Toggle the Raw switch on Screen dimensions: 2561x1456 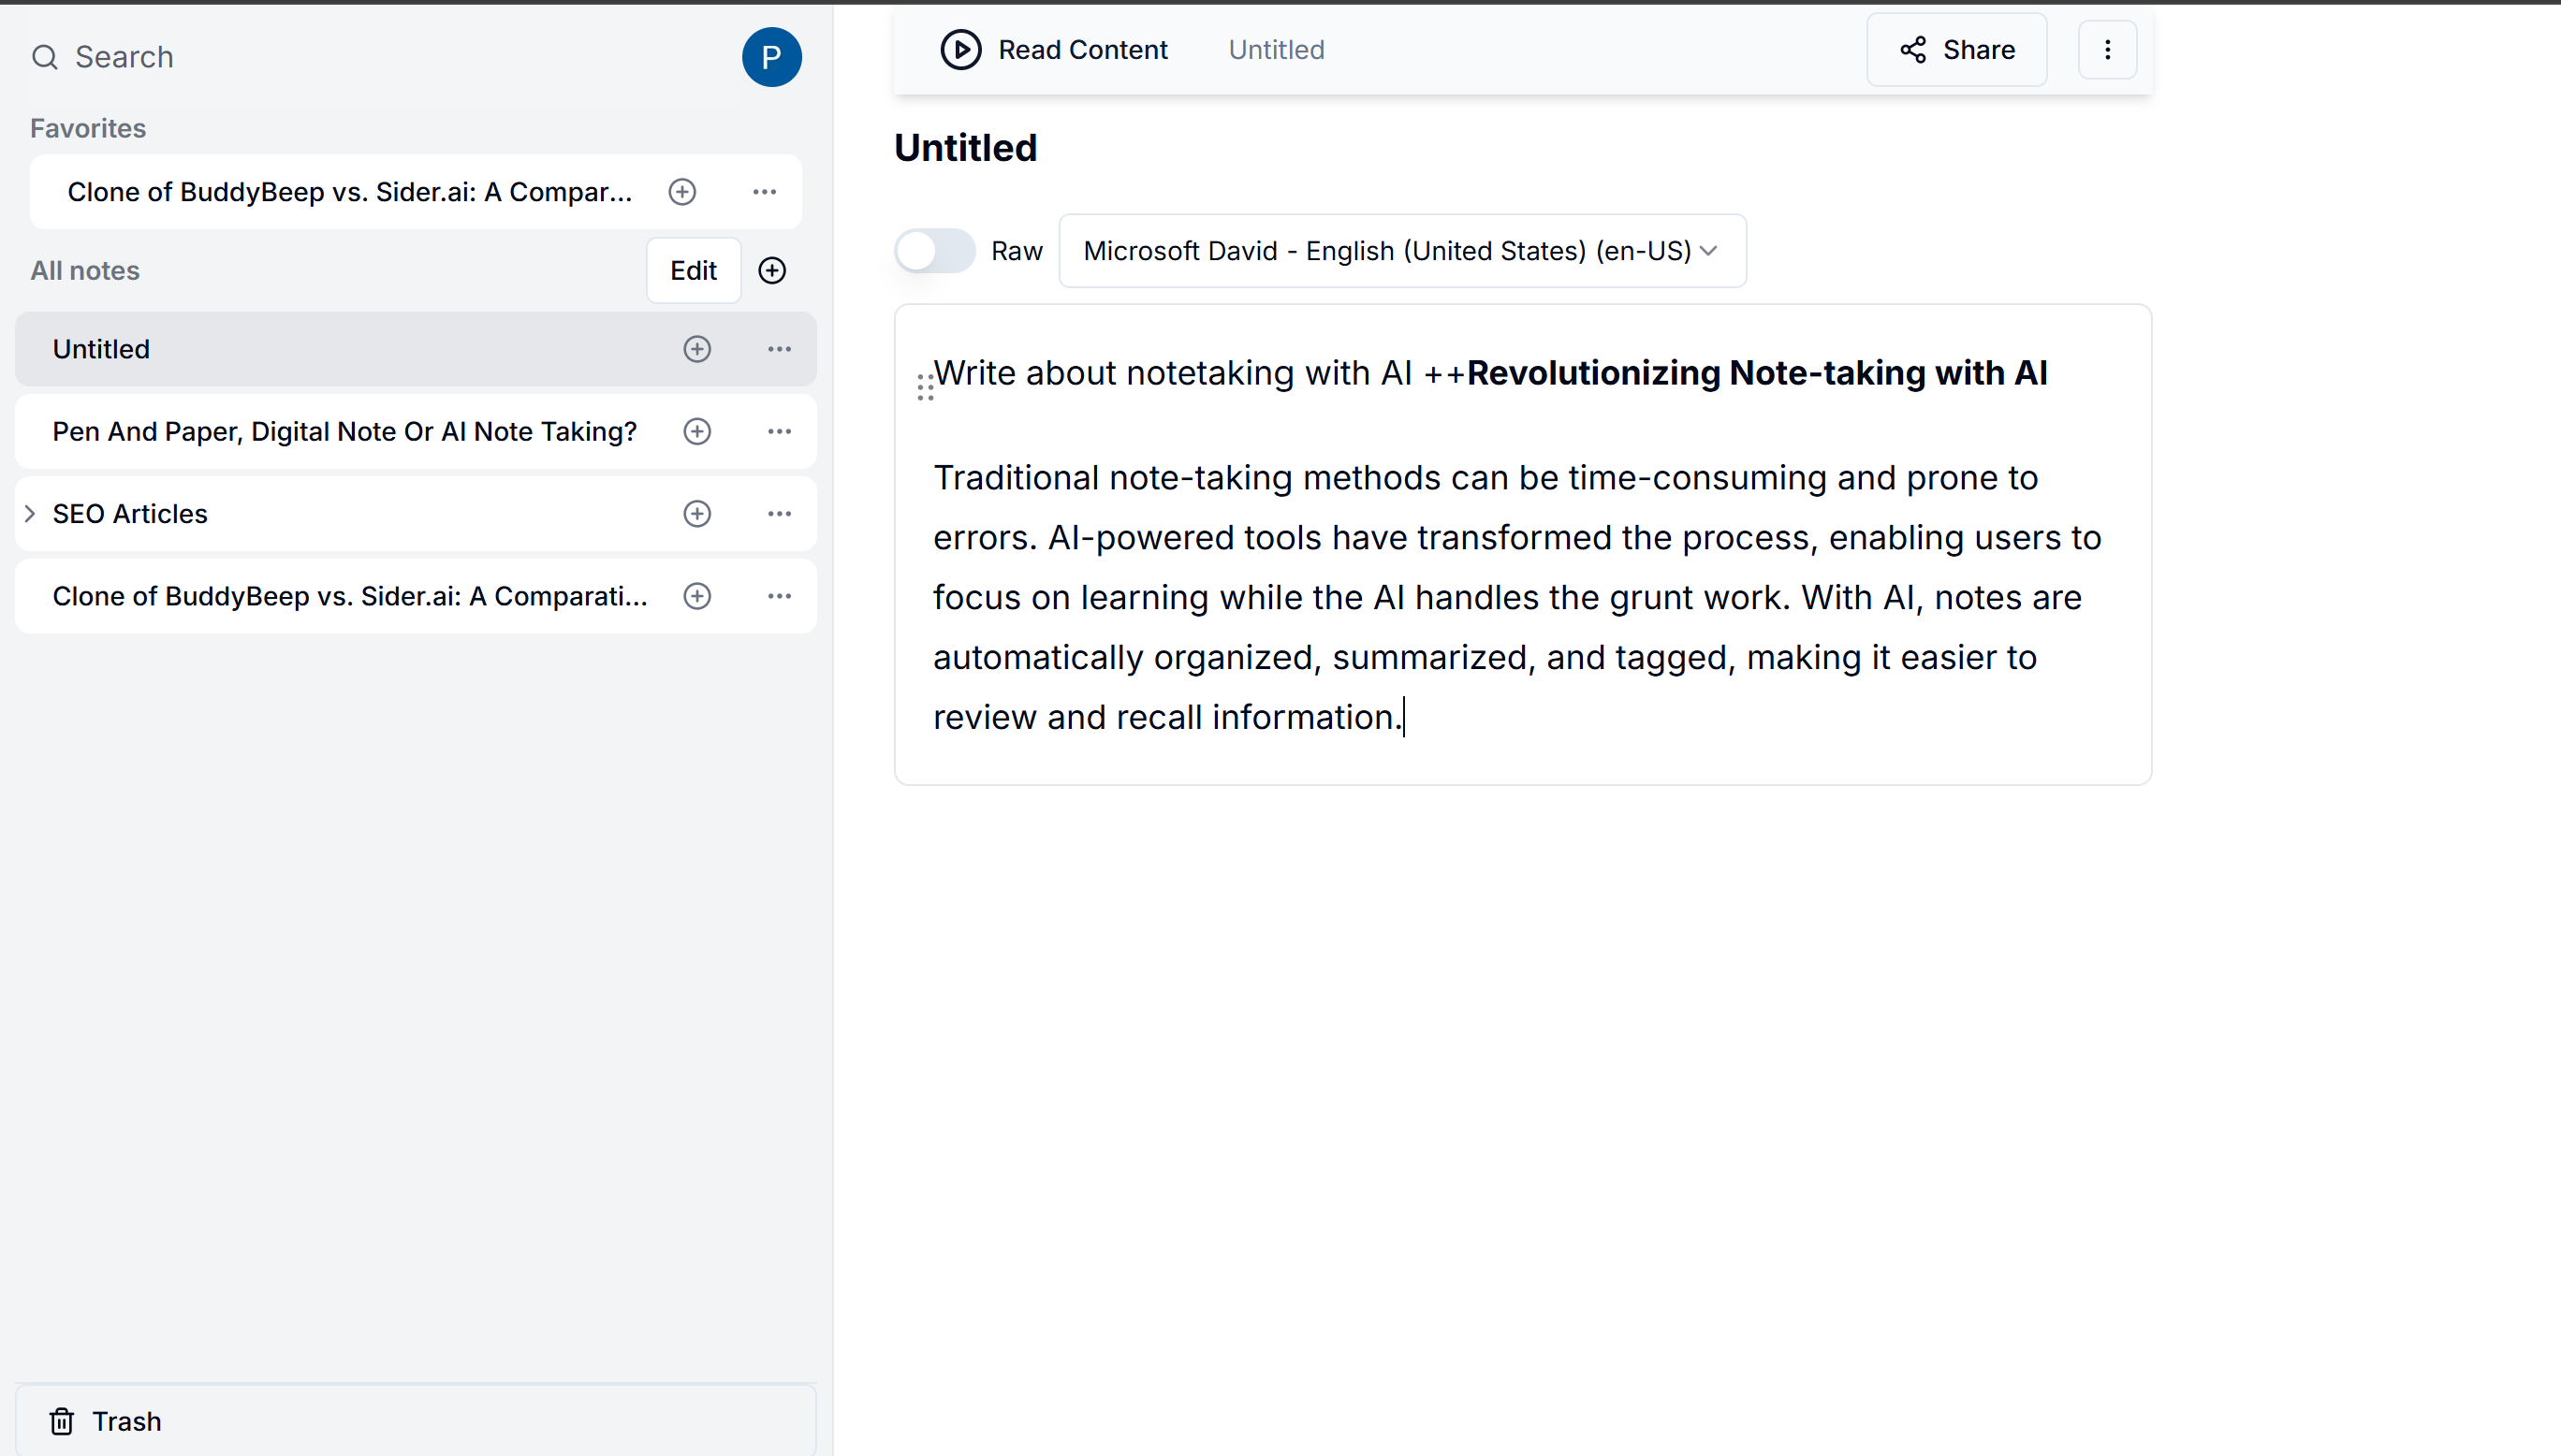tap(934, 251)
